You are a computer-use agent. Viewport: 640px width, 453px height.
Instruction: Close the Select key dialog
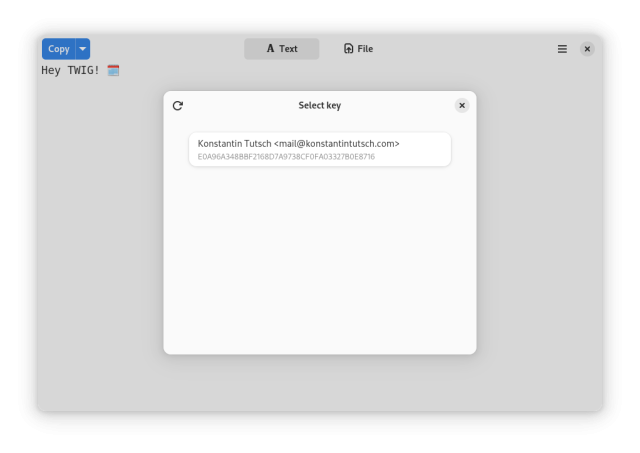[462, 105]
